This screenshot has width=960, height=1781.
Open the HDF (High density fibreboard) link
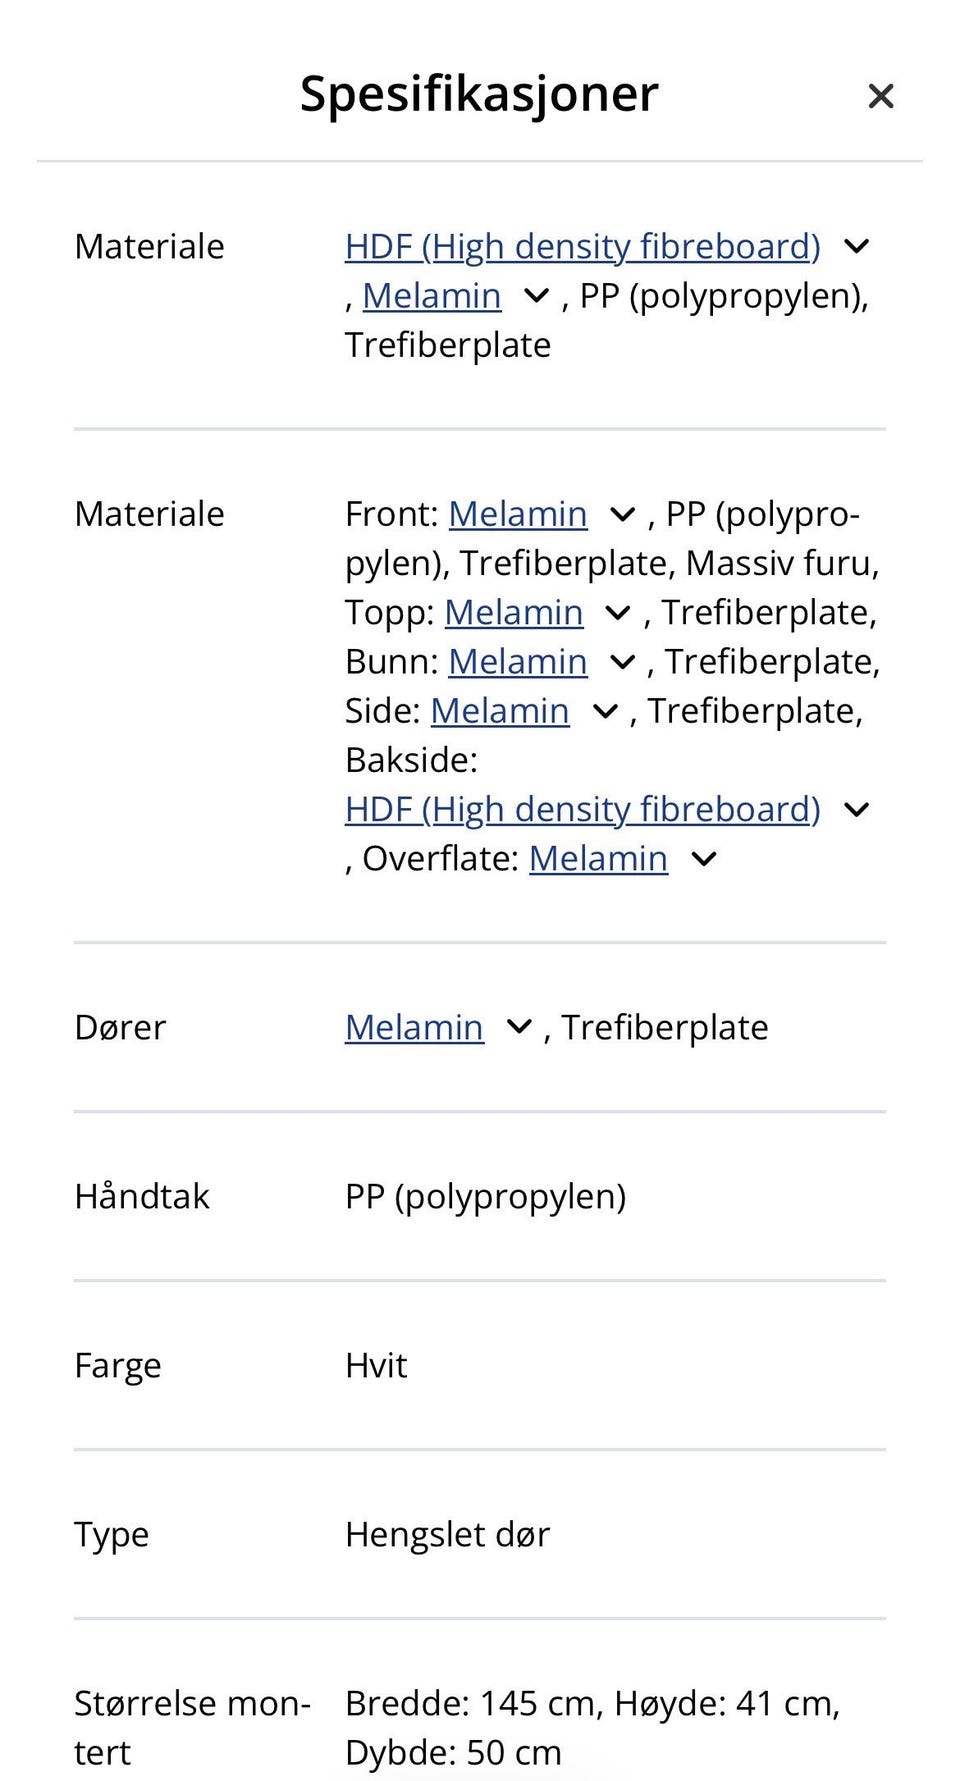pyautogui.click(x=582, y=247)
